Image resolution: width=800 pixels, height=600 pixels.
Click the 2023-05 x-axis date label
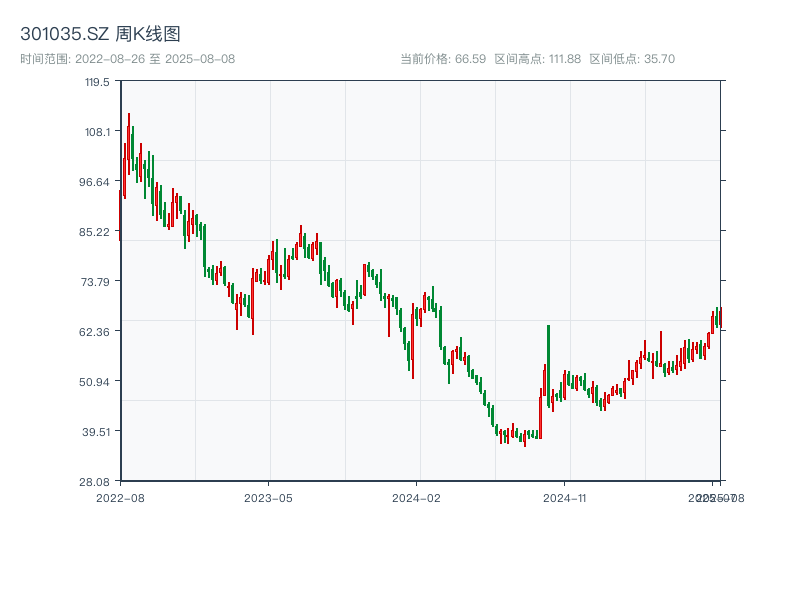pos(268,497)
